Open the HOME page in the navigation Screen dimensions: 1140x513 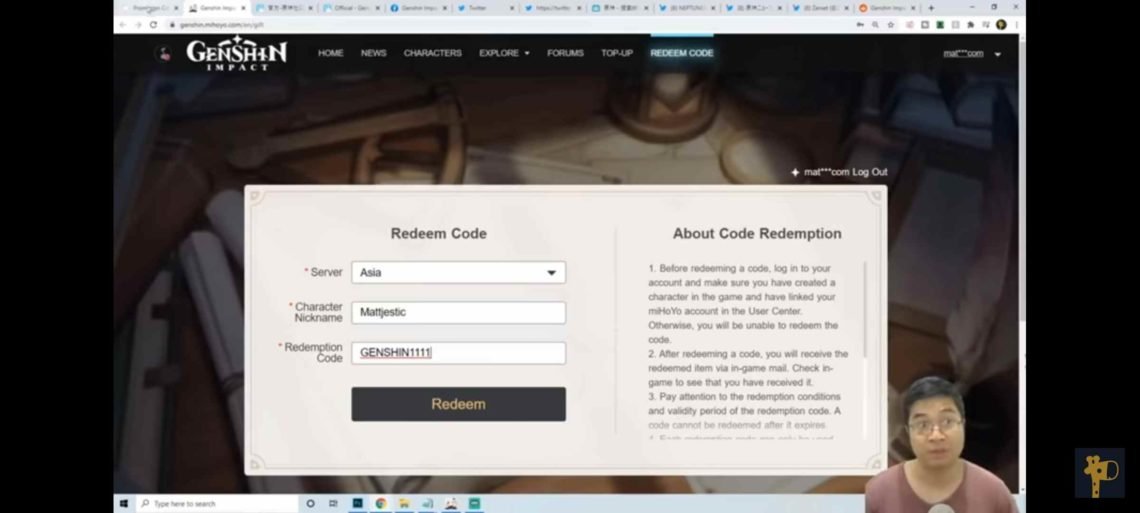click(330, 53)
